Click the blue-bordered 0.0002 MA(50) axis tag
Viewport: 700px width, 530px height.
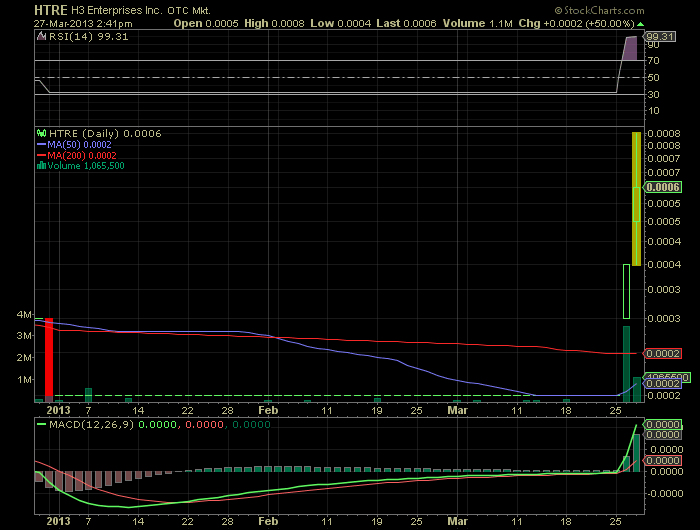click(662, 384)
